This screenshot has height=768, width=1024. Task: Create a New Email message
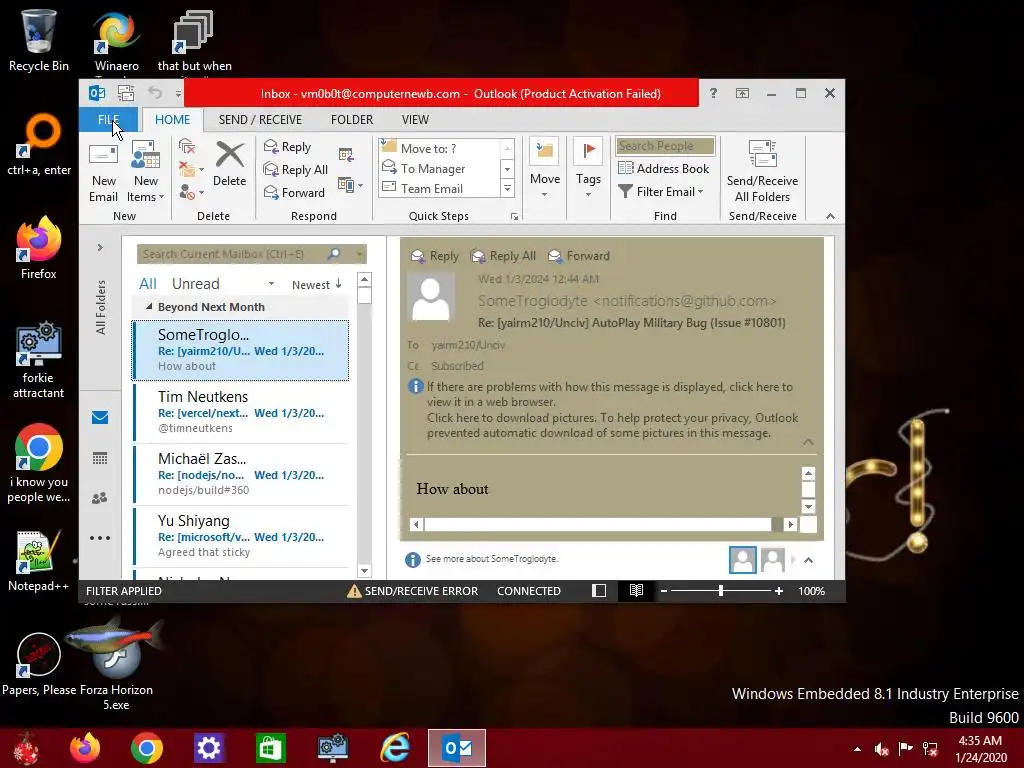point(103,172)
